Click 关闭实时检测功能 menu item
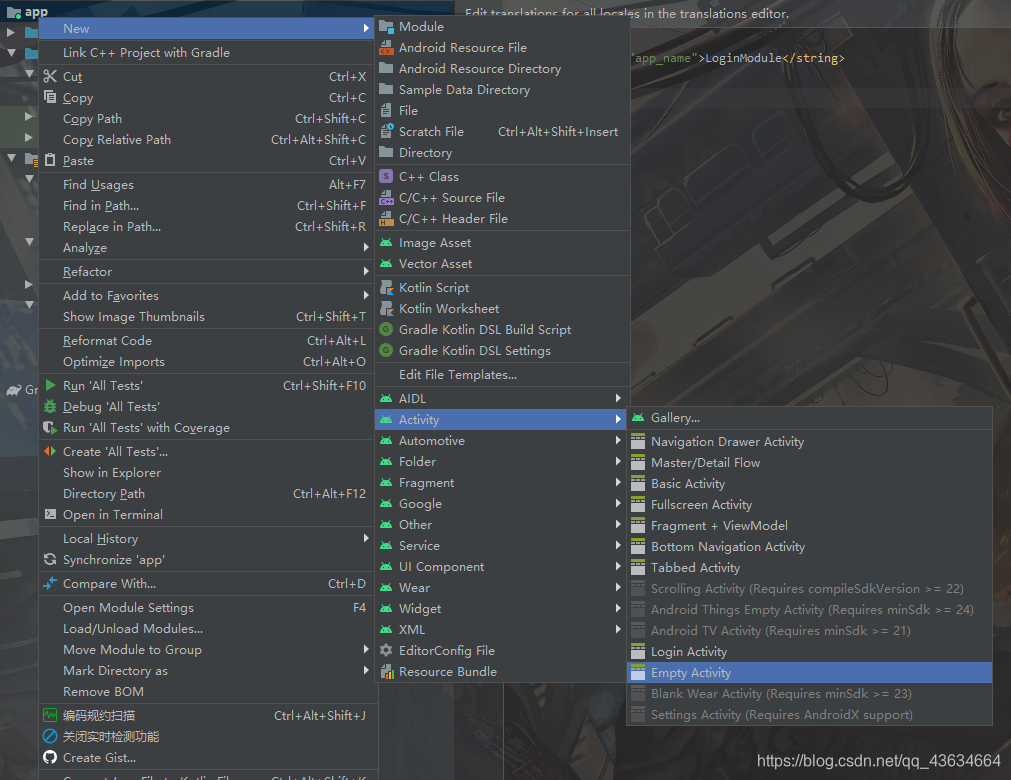1011x780 pixels. coord(206,736)
